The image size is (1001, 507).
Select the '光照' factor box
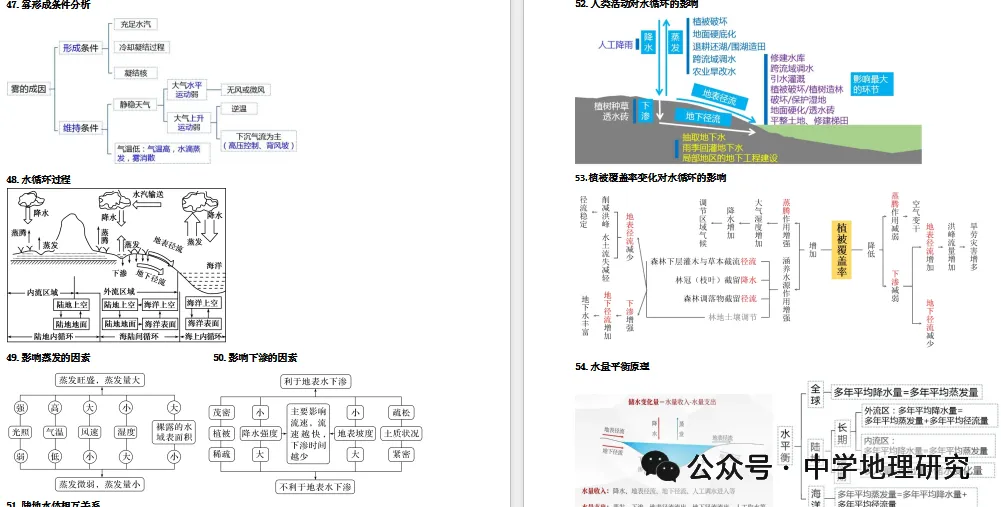pos(21,432)
